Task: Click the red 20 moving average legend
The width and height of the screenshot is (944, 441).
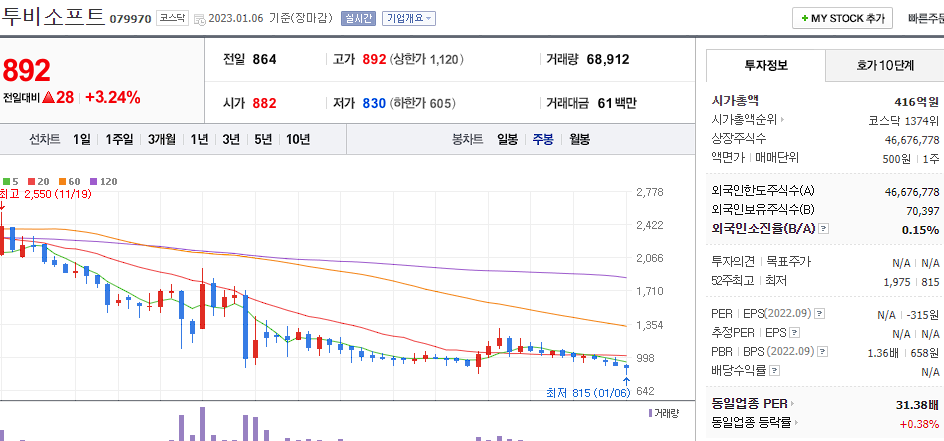Action: pyautogui.click(x=37, y=181)
